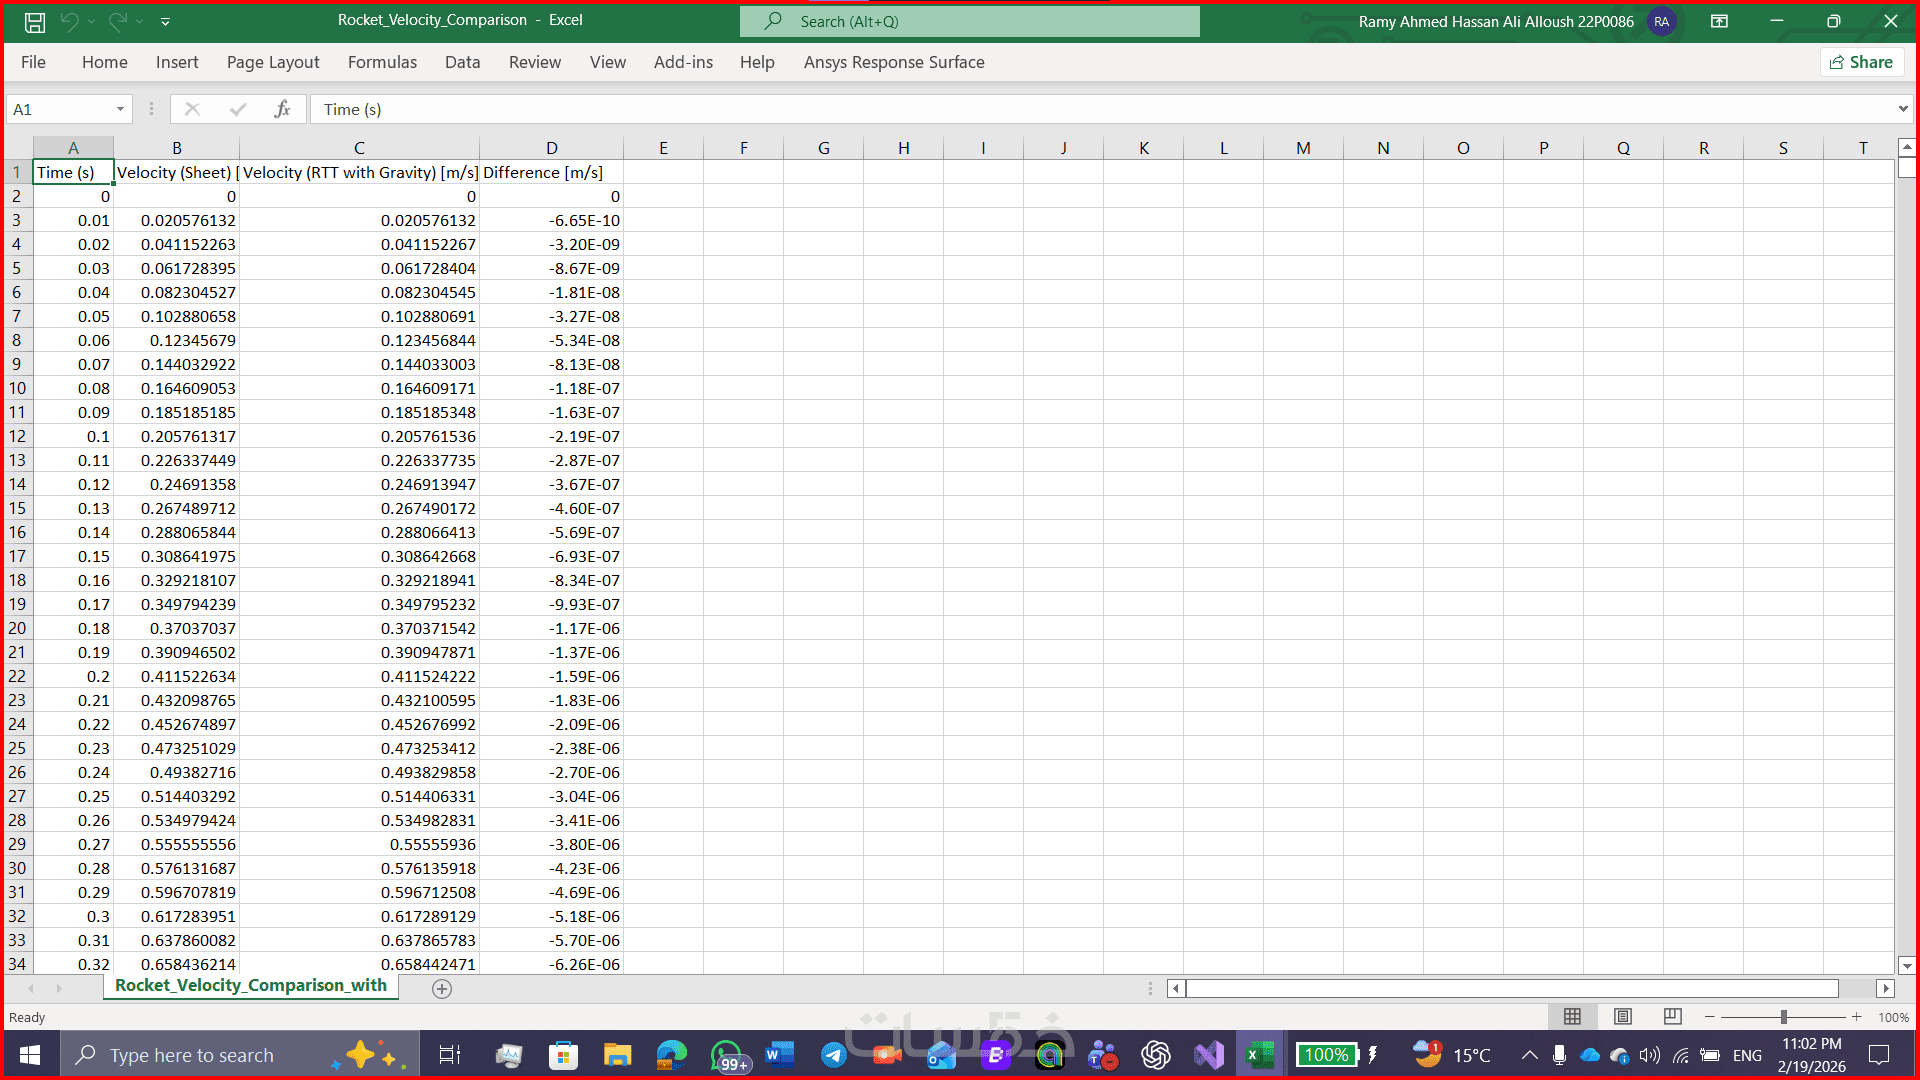
Task: Click the Insert Function fx icon
Action: point(282,109)
